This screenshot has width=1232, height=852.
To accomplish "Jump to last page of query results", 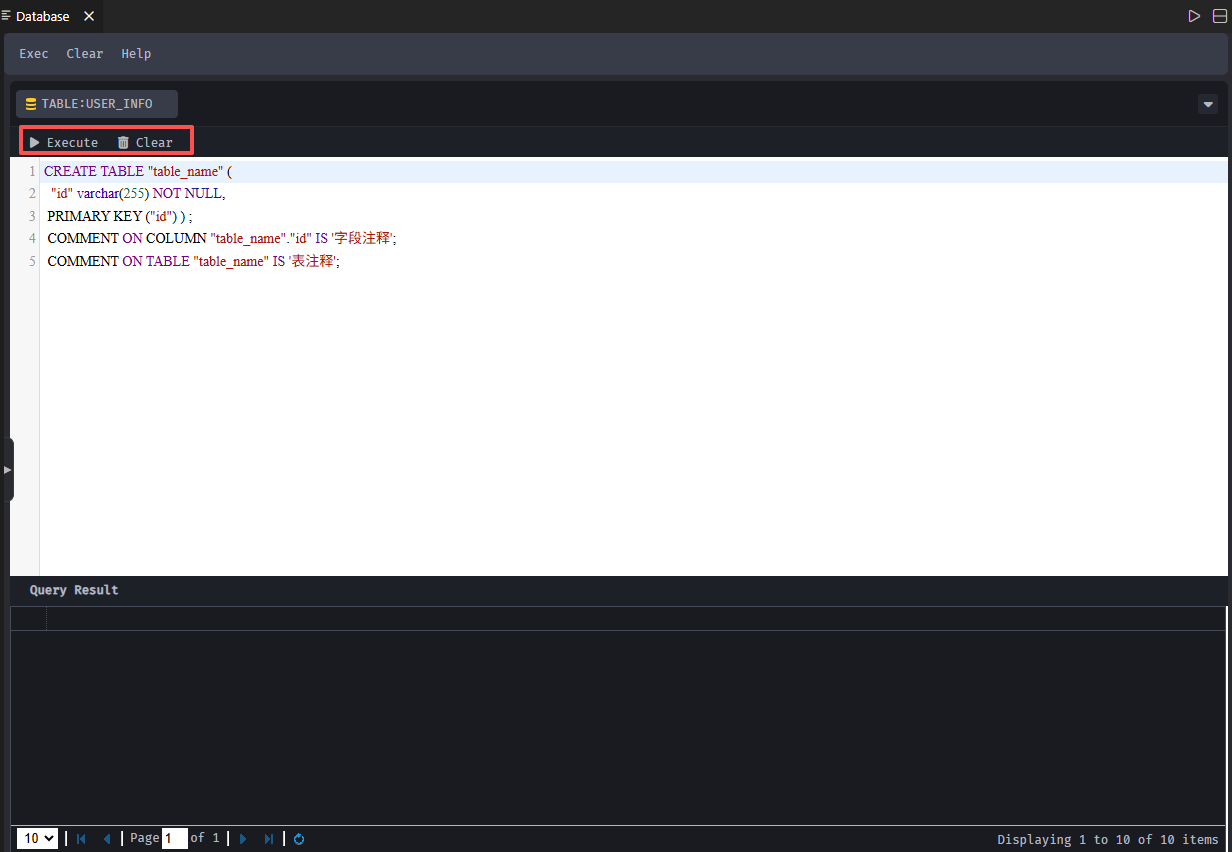I will click(269, 839).
